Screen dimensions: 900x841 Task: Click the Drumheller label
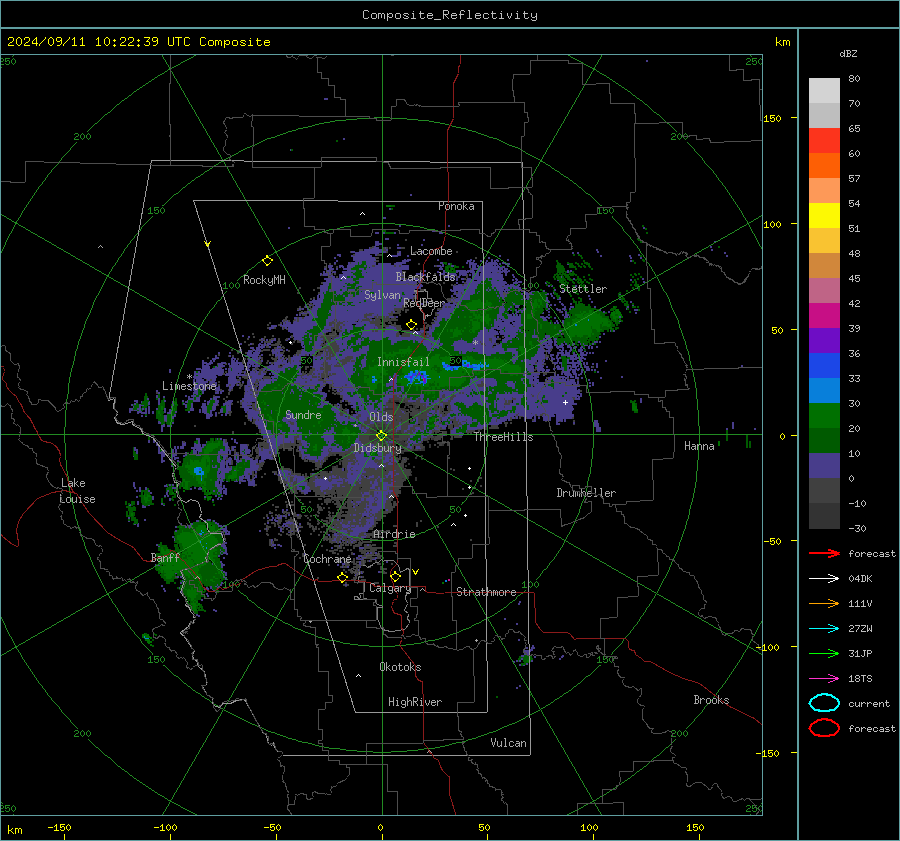586,493
